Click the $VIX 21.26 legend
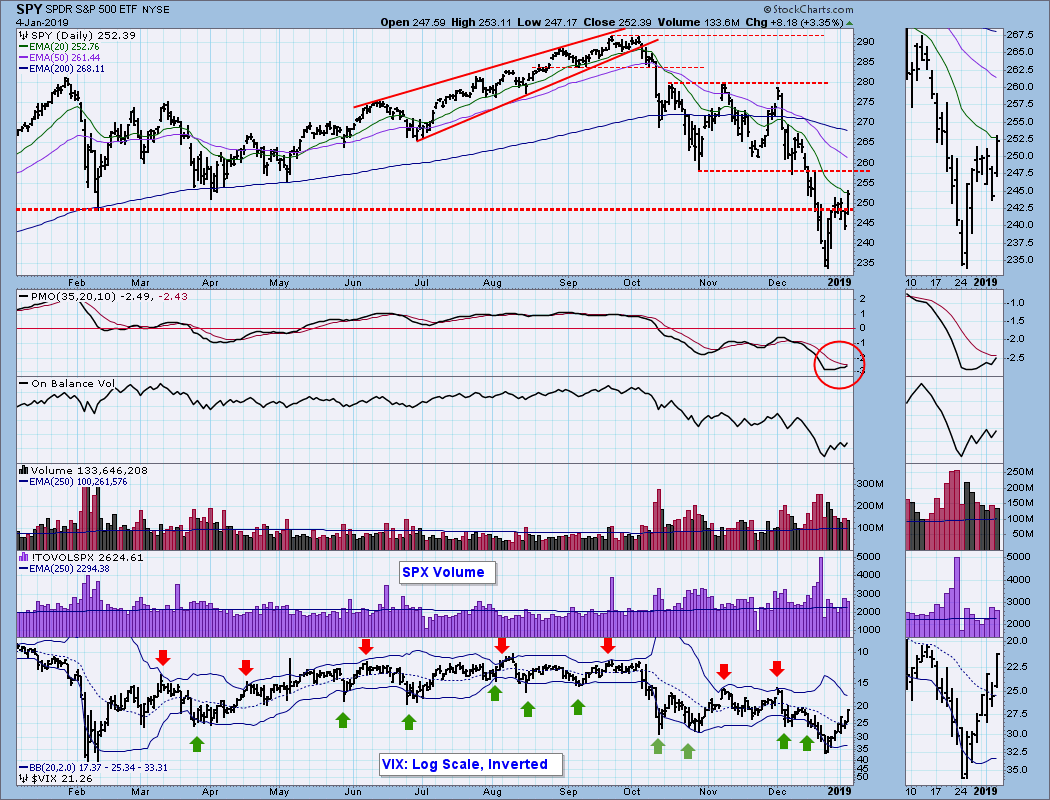Screen dimensions: 1050x800 point(62,779)
